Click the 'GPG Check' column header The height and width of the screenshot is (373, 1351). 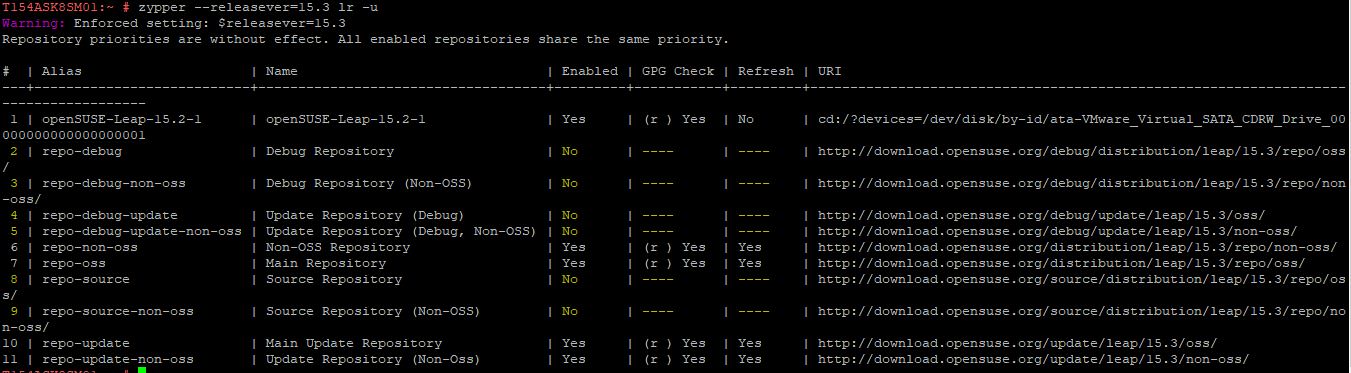click(x=677, y=71)
